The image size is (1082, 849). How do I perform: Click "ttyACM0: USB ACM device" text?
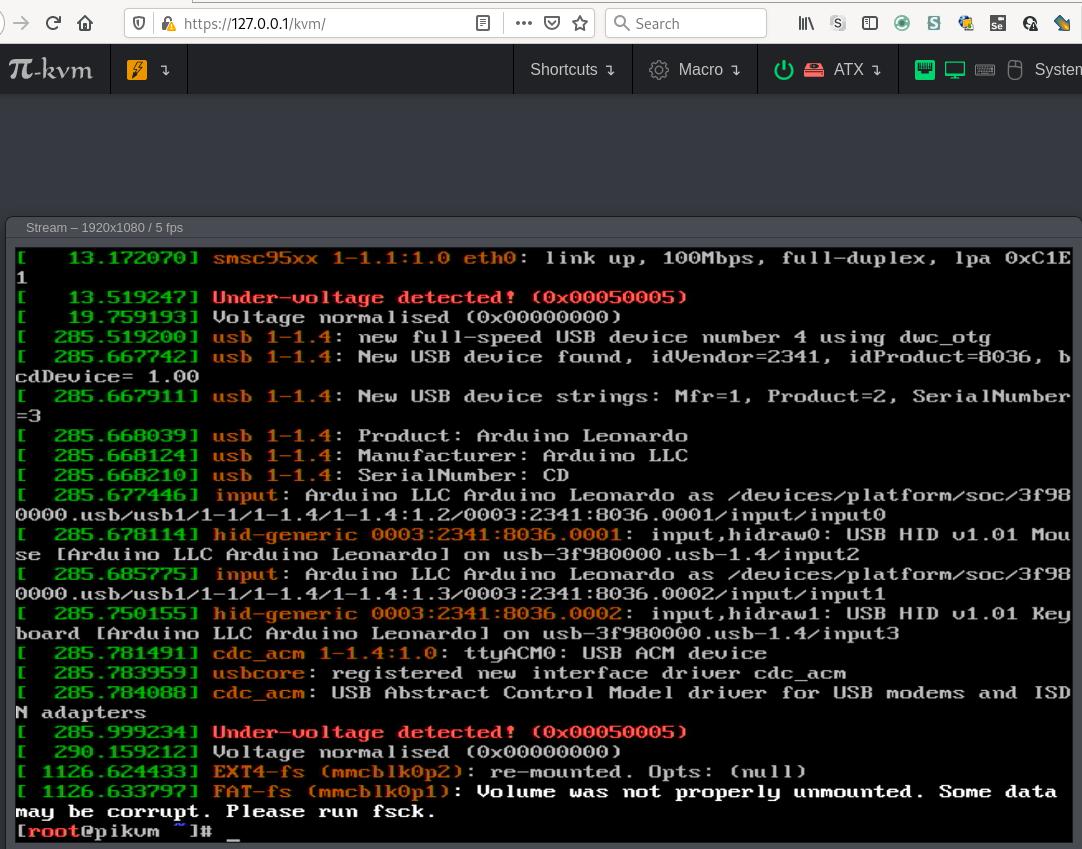pyautogui.click(x=615, y=653)
